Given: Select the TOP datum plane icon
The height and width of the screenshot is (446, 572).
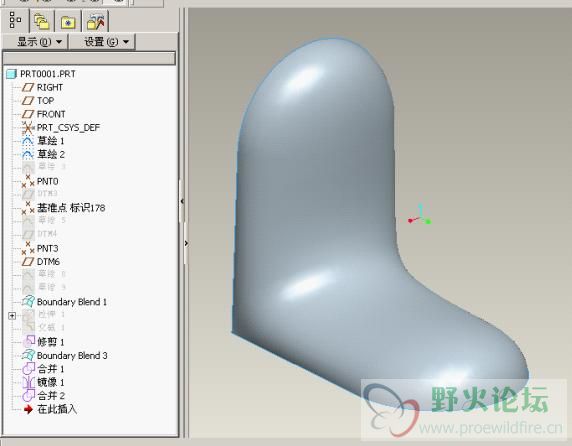Looking at the screenshot, I should click(x=28, y=101).
